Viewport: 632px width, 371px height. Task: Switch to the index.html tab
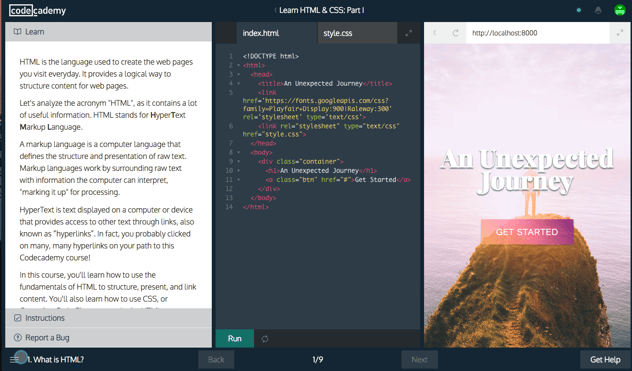(277, 33)
